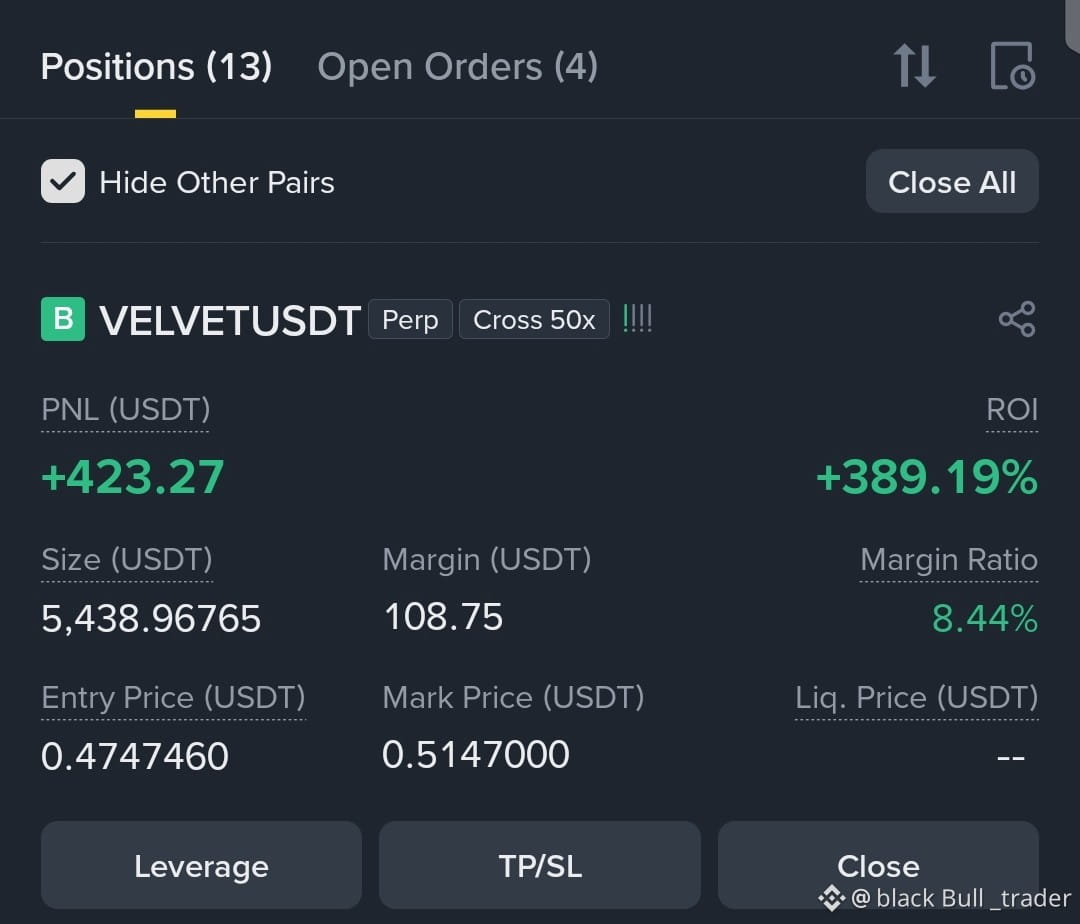Viewport: 1080px width, 924px height.
Task: Switch to Open Orders (4) tab
Action: pos(457,67)
